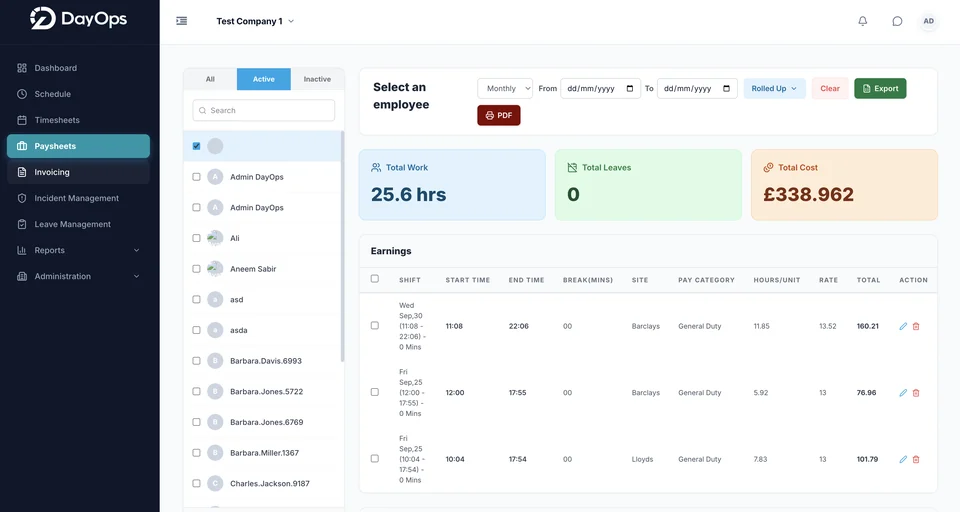Click the PAY CATEGORY column header
This screenshot has height=512, width=960.
tap(706, 280)
